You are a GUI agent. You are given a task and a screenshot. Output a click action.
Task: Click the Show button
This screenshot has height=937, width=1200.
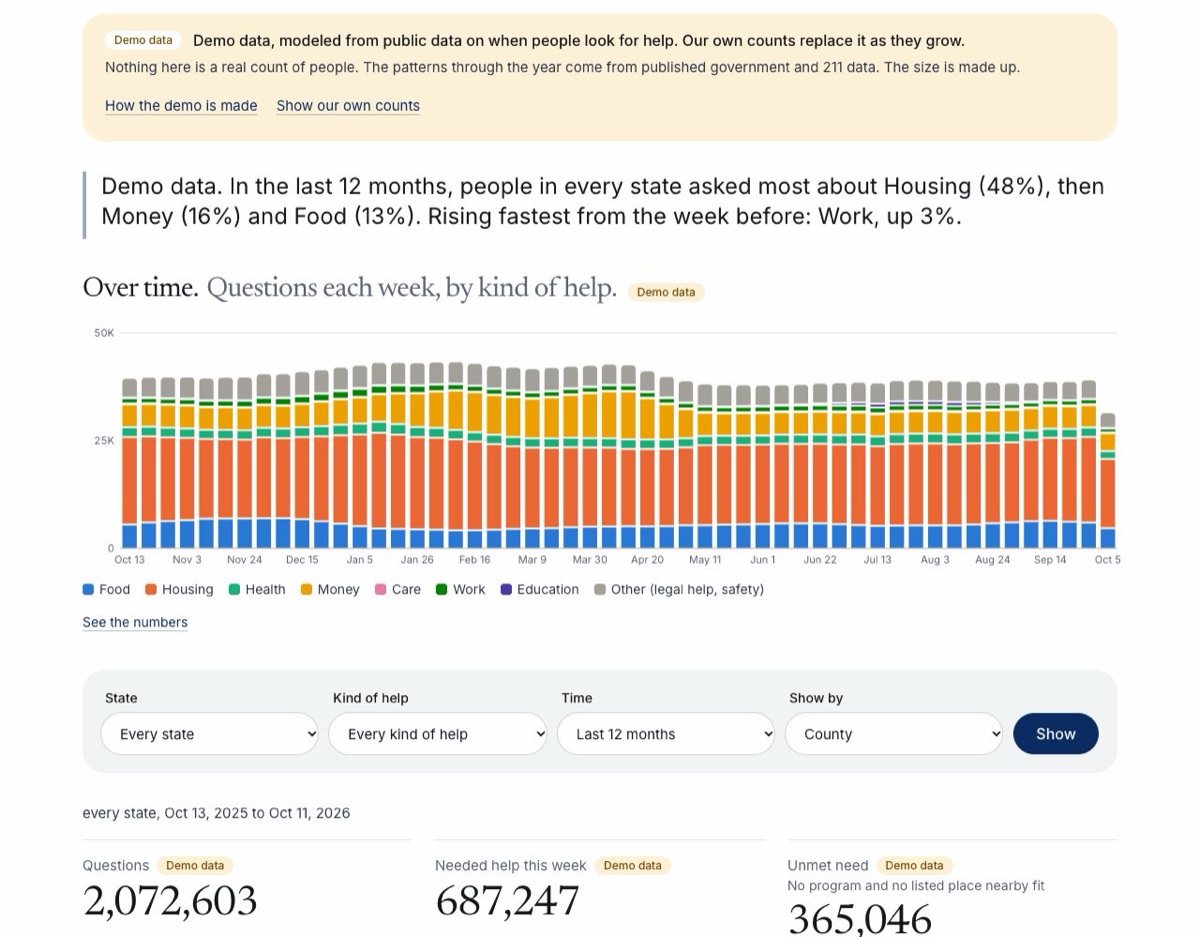click(x=1055, y=734)
